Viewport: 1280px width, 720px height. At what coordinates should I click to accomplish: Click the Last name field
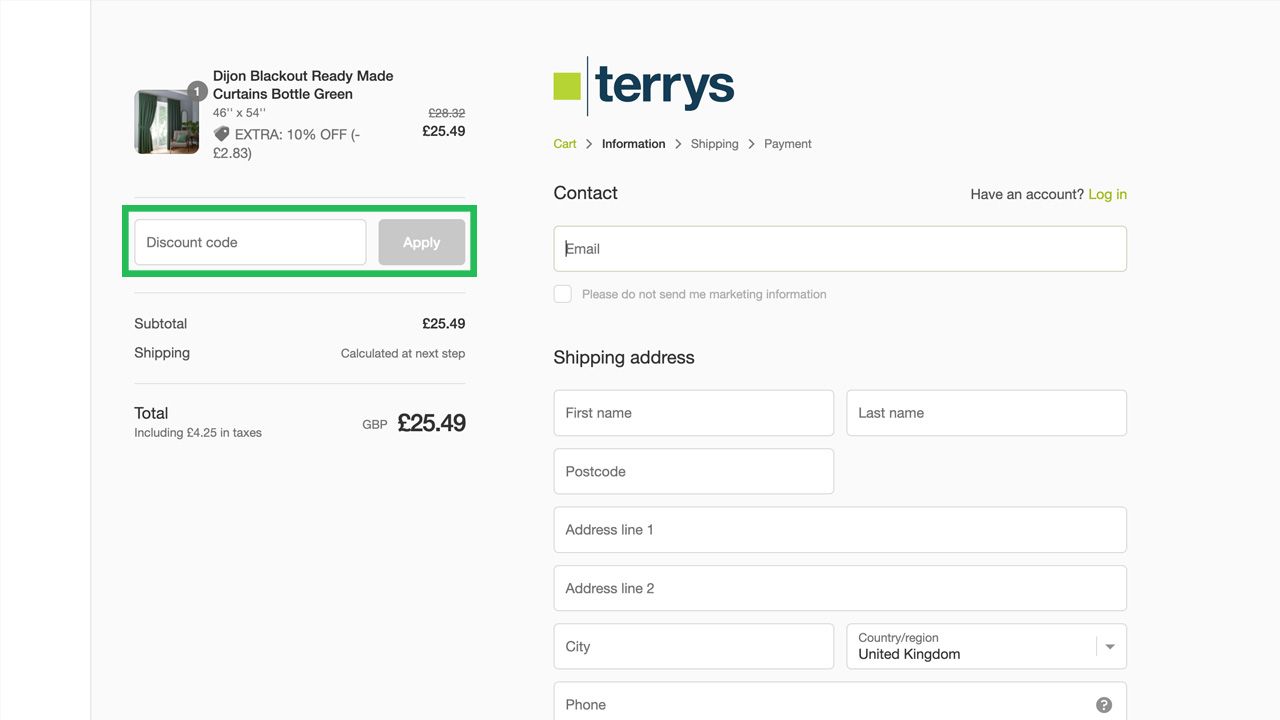click(x=986, y=413)
